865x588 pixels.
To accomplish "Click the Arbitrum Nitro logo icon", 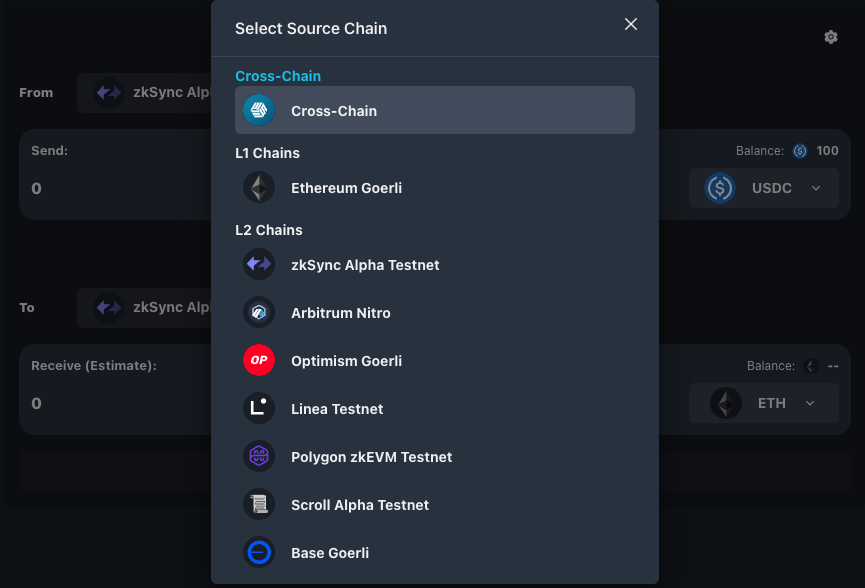I will point(259,313).
